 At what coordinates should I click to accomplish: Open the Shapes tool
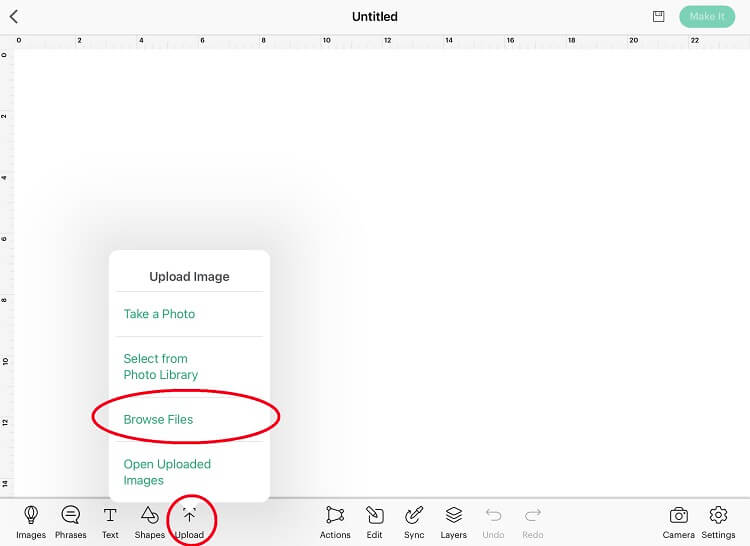(x=150, y=523)
